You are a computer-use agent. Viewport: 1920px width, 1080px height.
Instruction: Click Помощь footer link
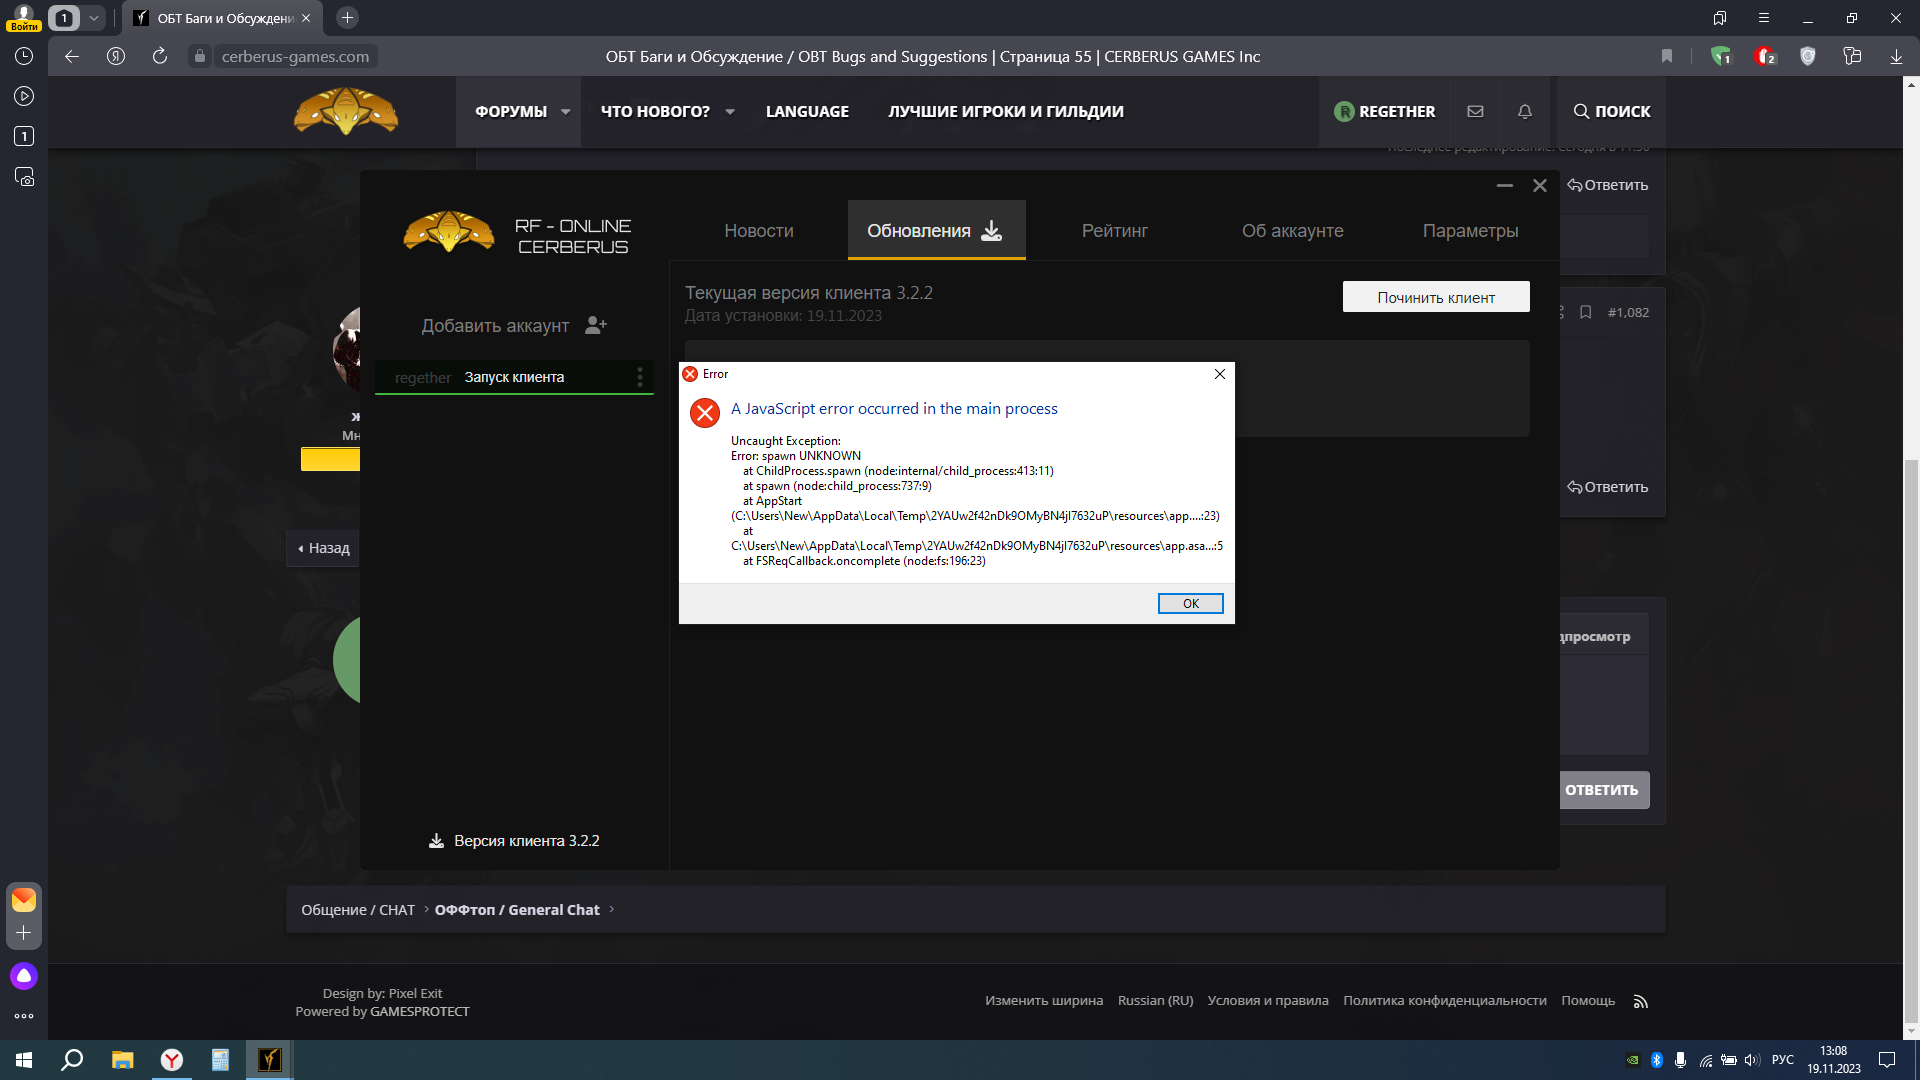1588,1001
